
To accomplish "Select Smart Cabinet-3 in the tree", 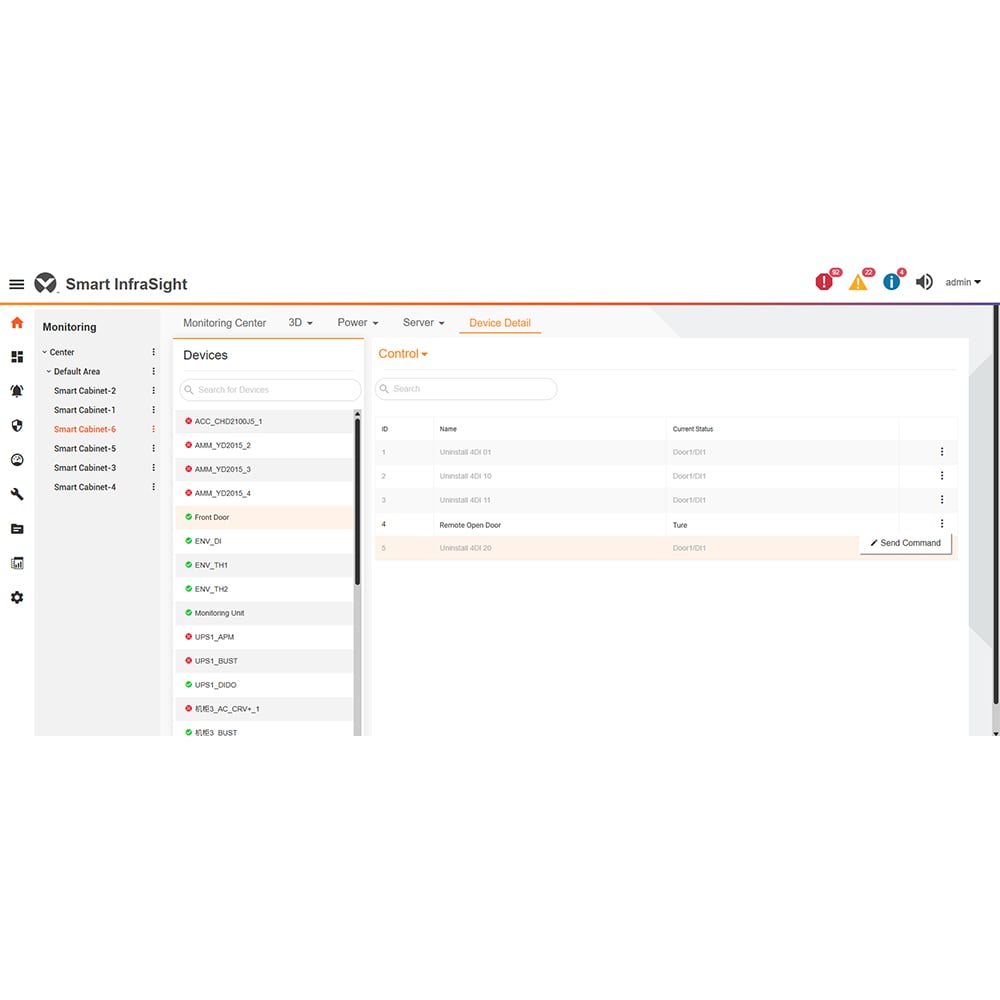I will pyautogui.click(x=85, y=468).
